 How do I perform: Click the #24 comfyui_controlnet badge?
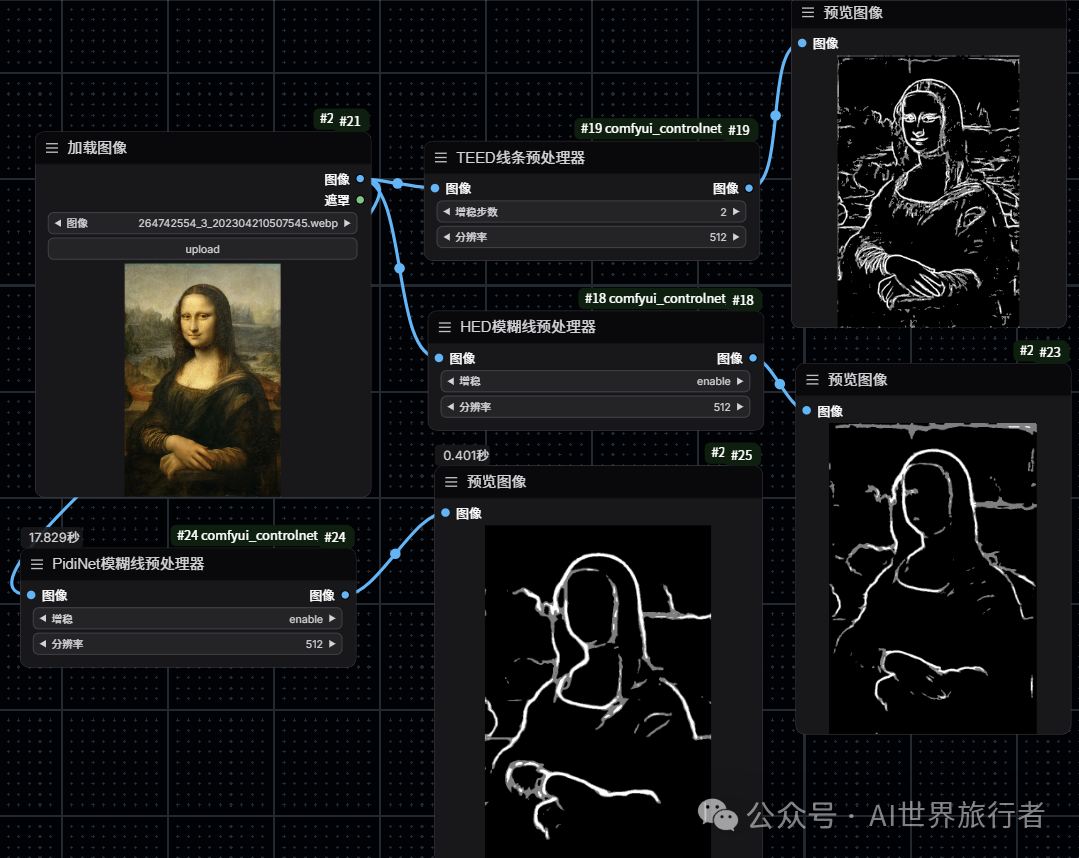261,536
